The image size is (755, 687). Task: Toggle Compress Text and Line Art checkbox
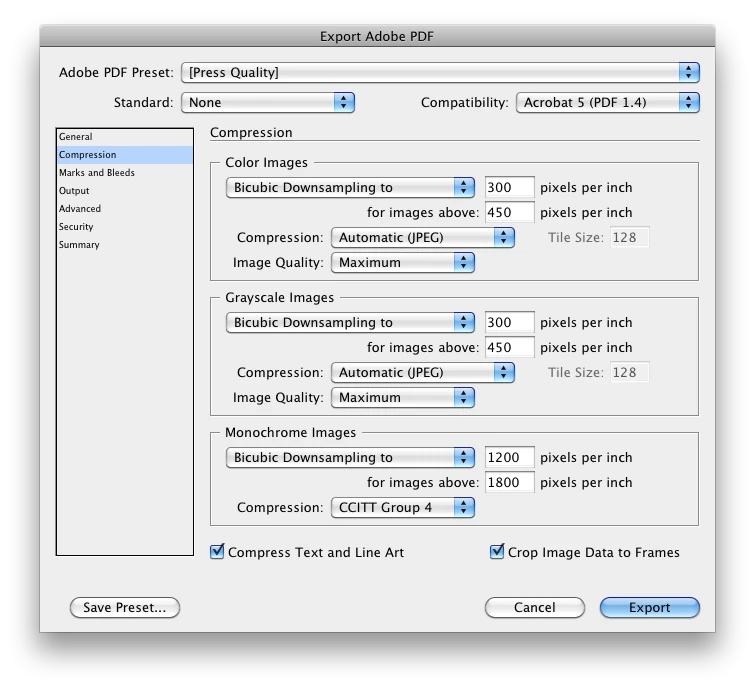pyautogui.click(x=217, y=552)
